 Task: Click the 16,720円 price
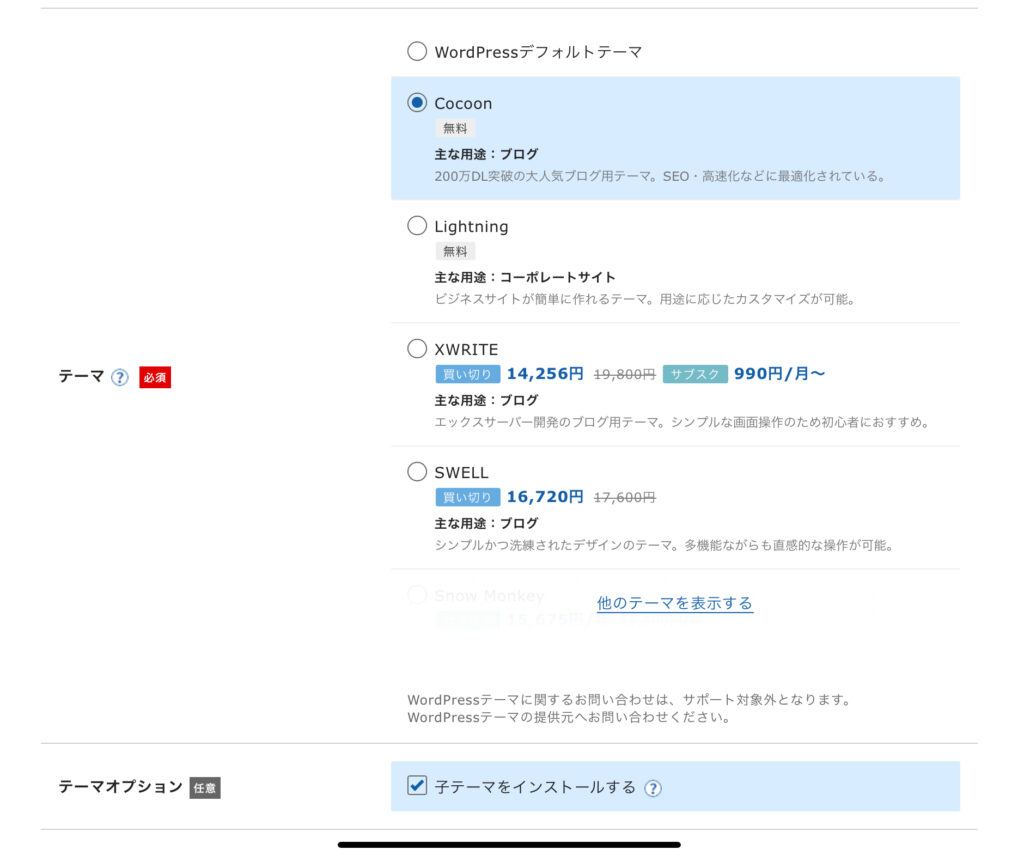click(545, 496)
